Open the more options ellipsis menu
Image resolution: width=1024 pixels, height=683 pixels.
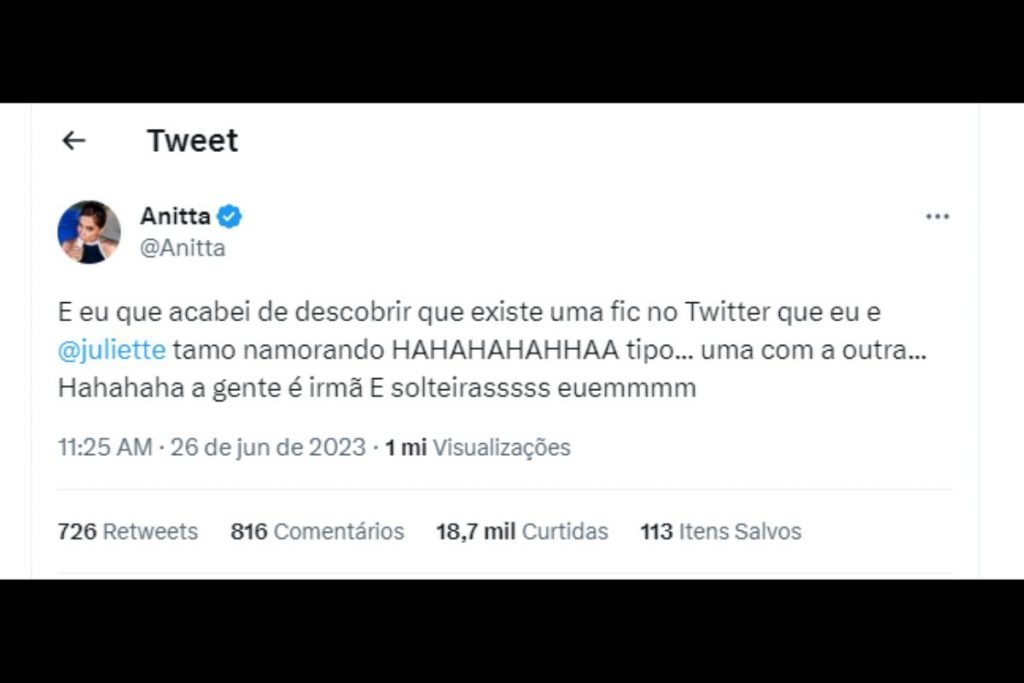click(938, 216)
